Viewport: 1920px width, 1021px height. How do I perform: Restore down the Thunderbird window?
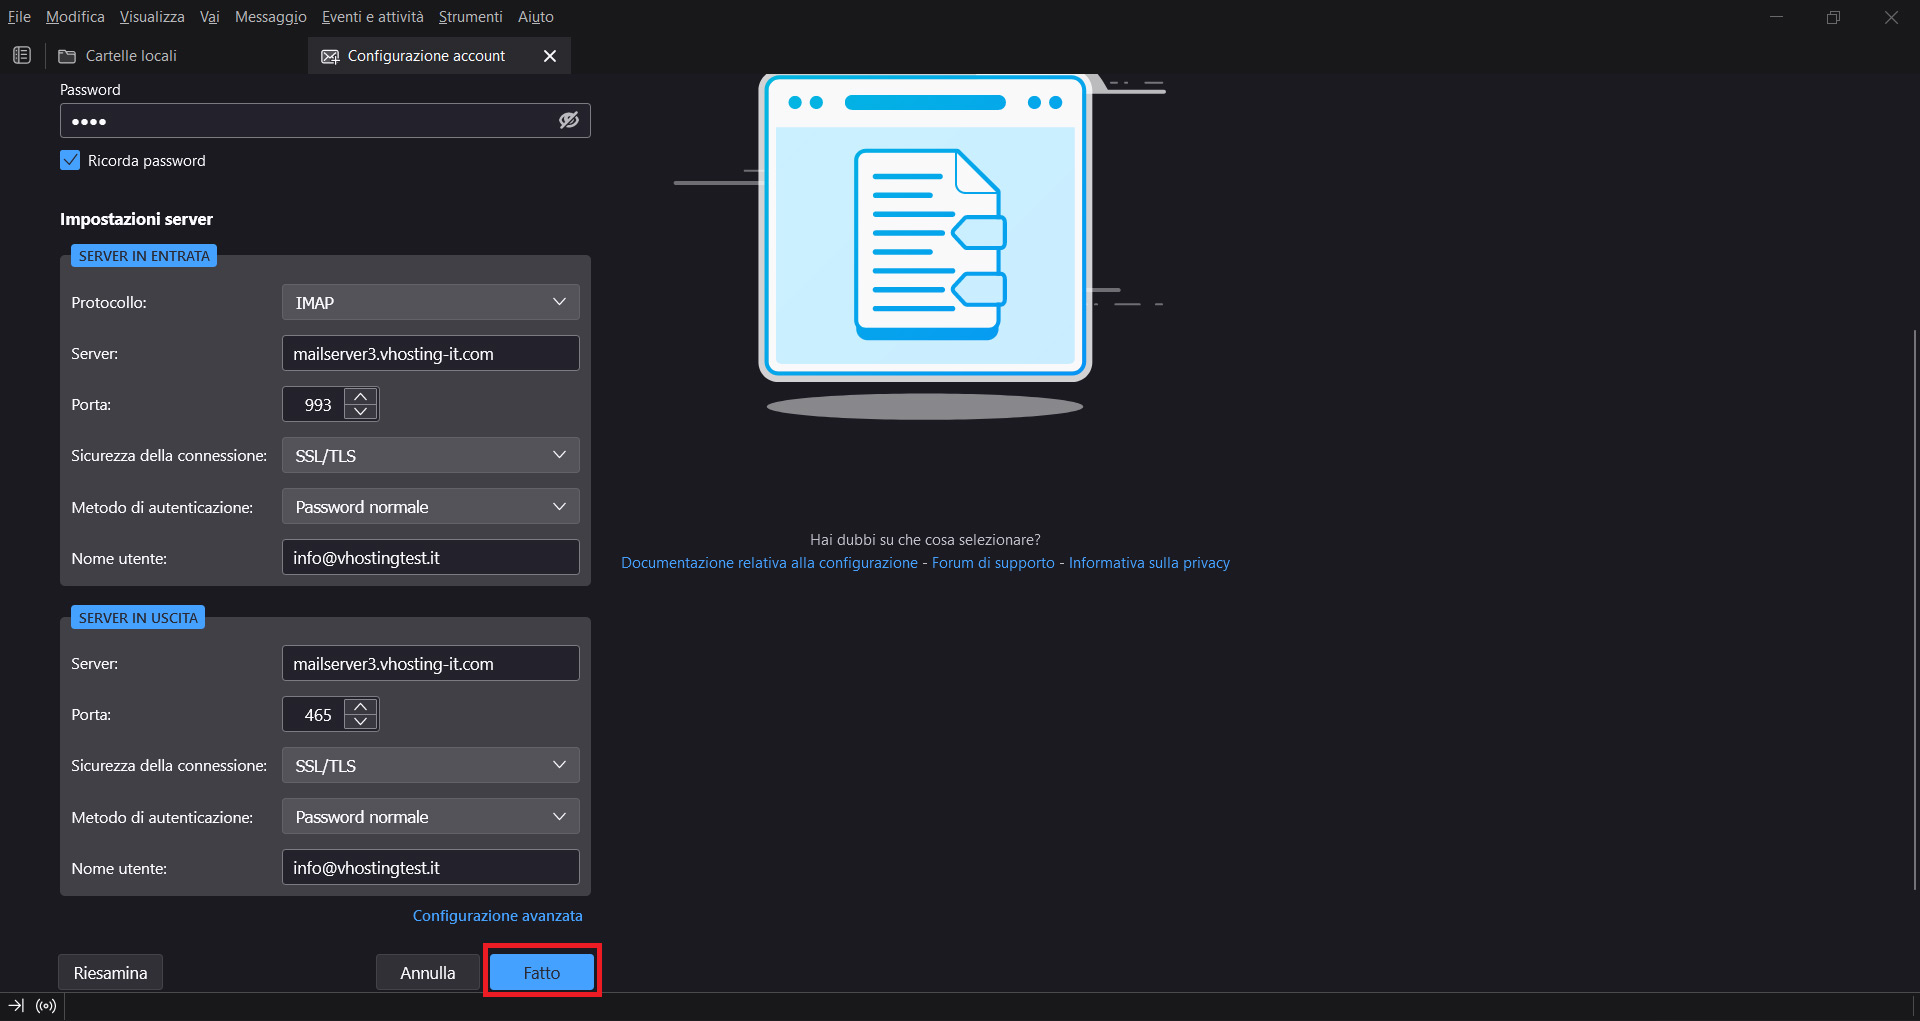(x=1833, y=17)
